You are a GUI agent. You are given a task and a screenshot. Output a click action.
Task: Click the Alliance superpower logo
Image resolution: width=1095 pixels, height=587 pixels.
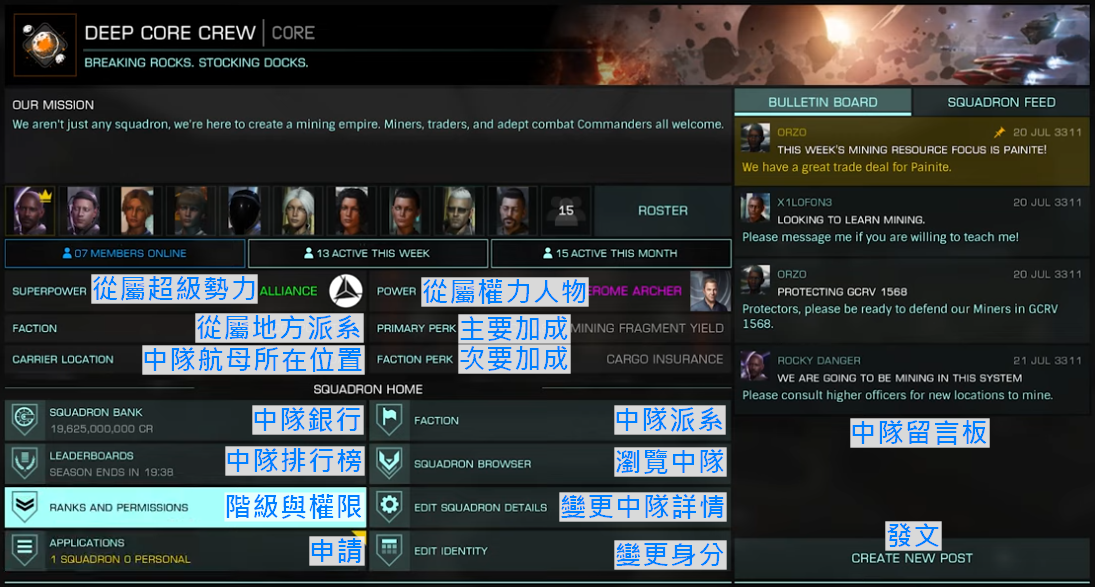pyautogui.click(x=346, y=290)
